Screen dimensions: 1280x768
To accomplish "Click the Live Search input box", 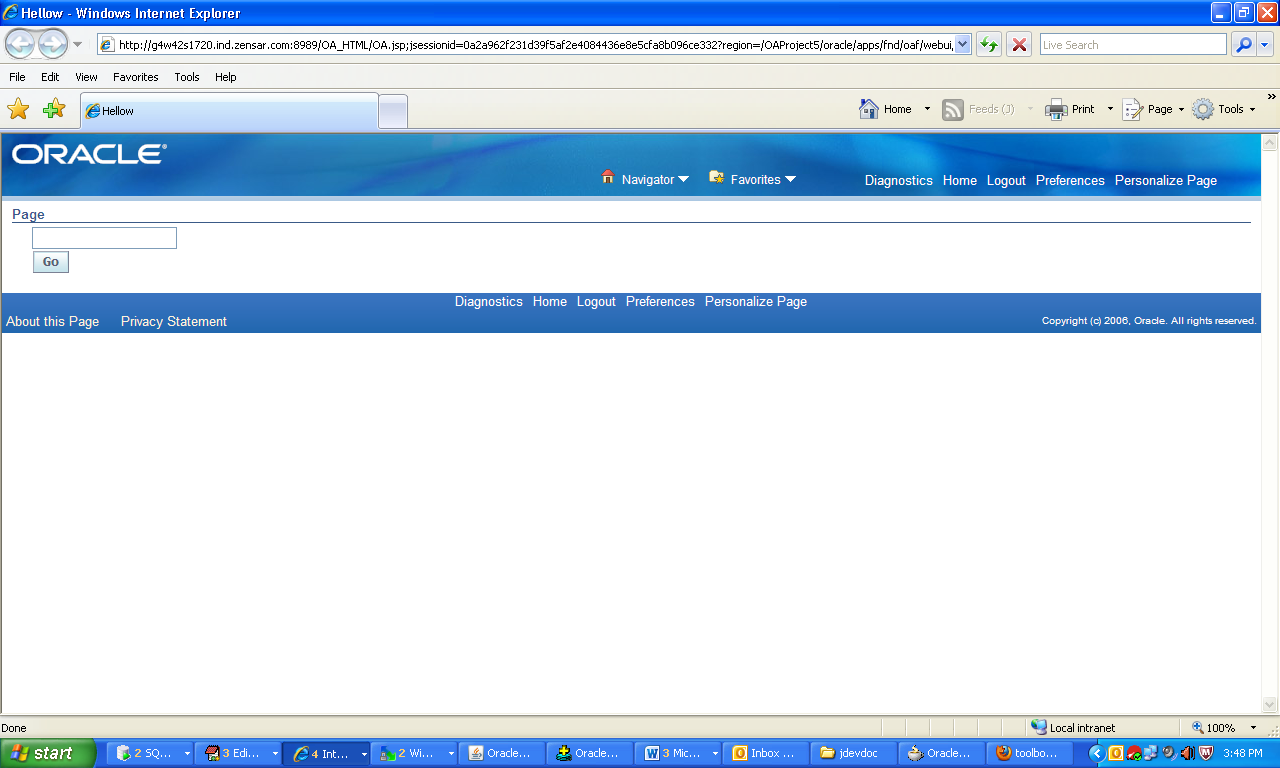I will [x=1133, y=44].
